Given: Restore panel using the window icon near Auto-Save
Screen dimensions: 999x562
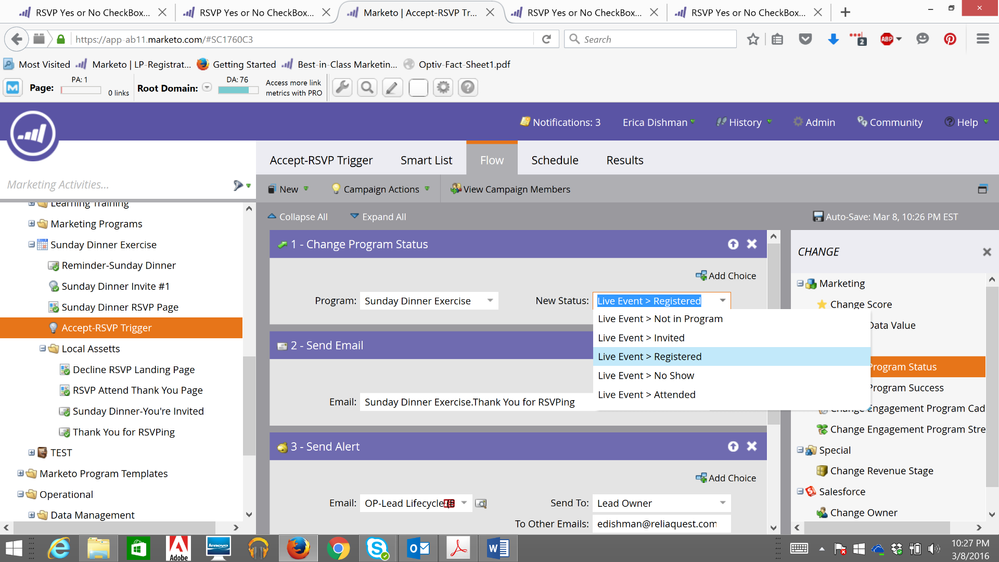Looking at the screenshot, I should [982, 189].
